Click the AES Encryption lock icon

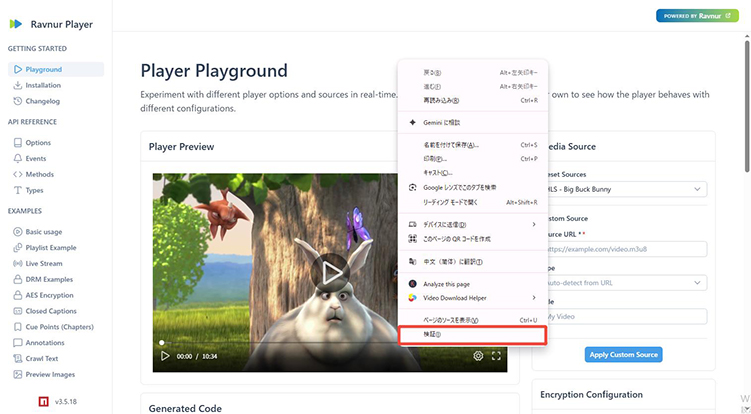(x=18, y=295)
